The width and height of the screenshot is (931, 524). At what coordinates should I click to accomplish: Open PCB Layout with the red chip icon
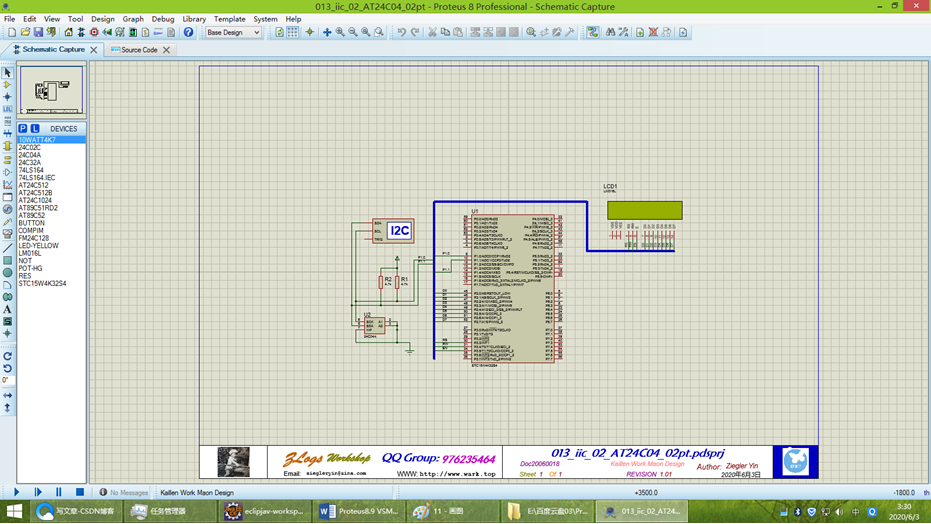point(94,32)
